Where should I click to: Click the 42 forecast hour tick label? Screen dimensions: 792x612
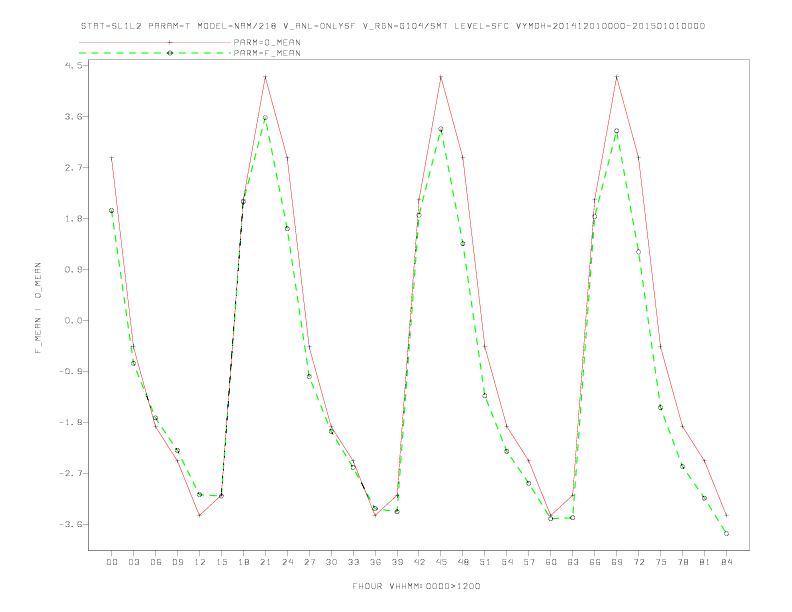(x=419, y=562)
